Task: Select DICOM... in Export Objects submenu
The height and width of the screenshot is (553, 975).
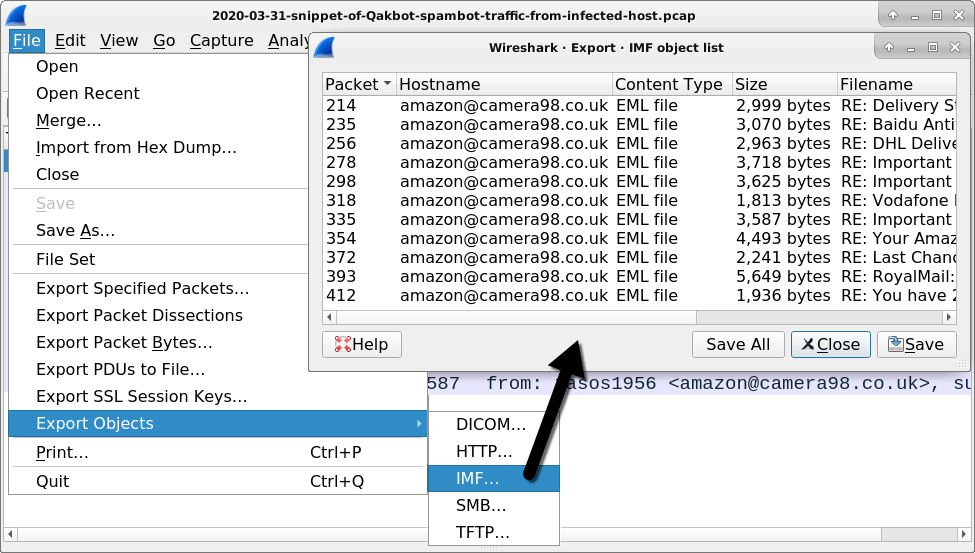Action: [494, 425]
